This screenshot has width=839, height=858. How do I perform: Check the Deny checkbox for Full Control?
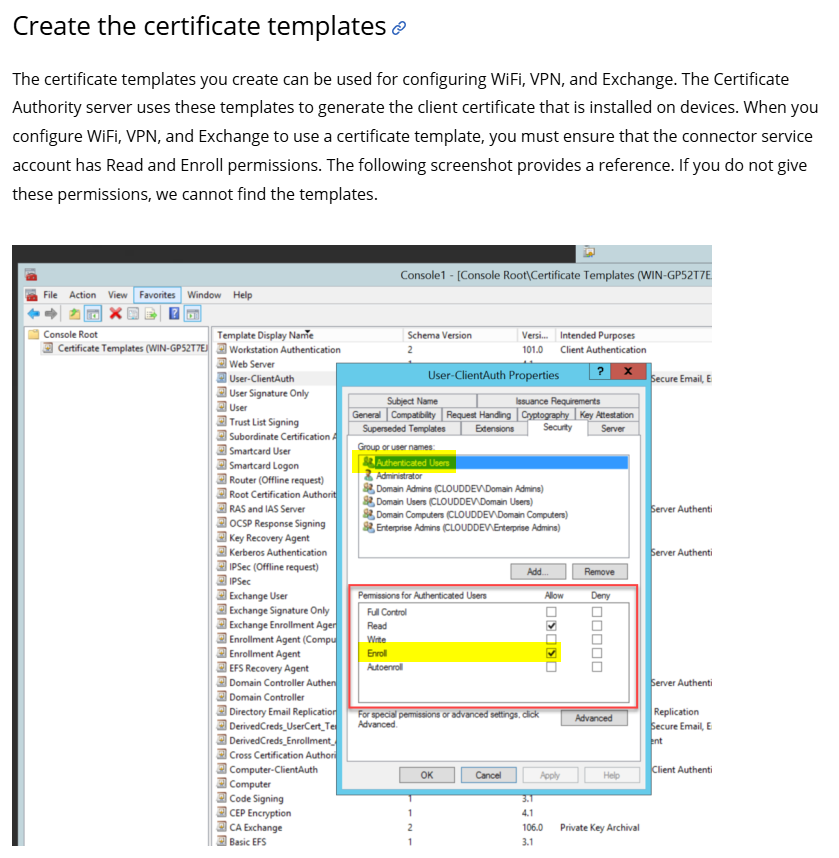coord(597,612)
